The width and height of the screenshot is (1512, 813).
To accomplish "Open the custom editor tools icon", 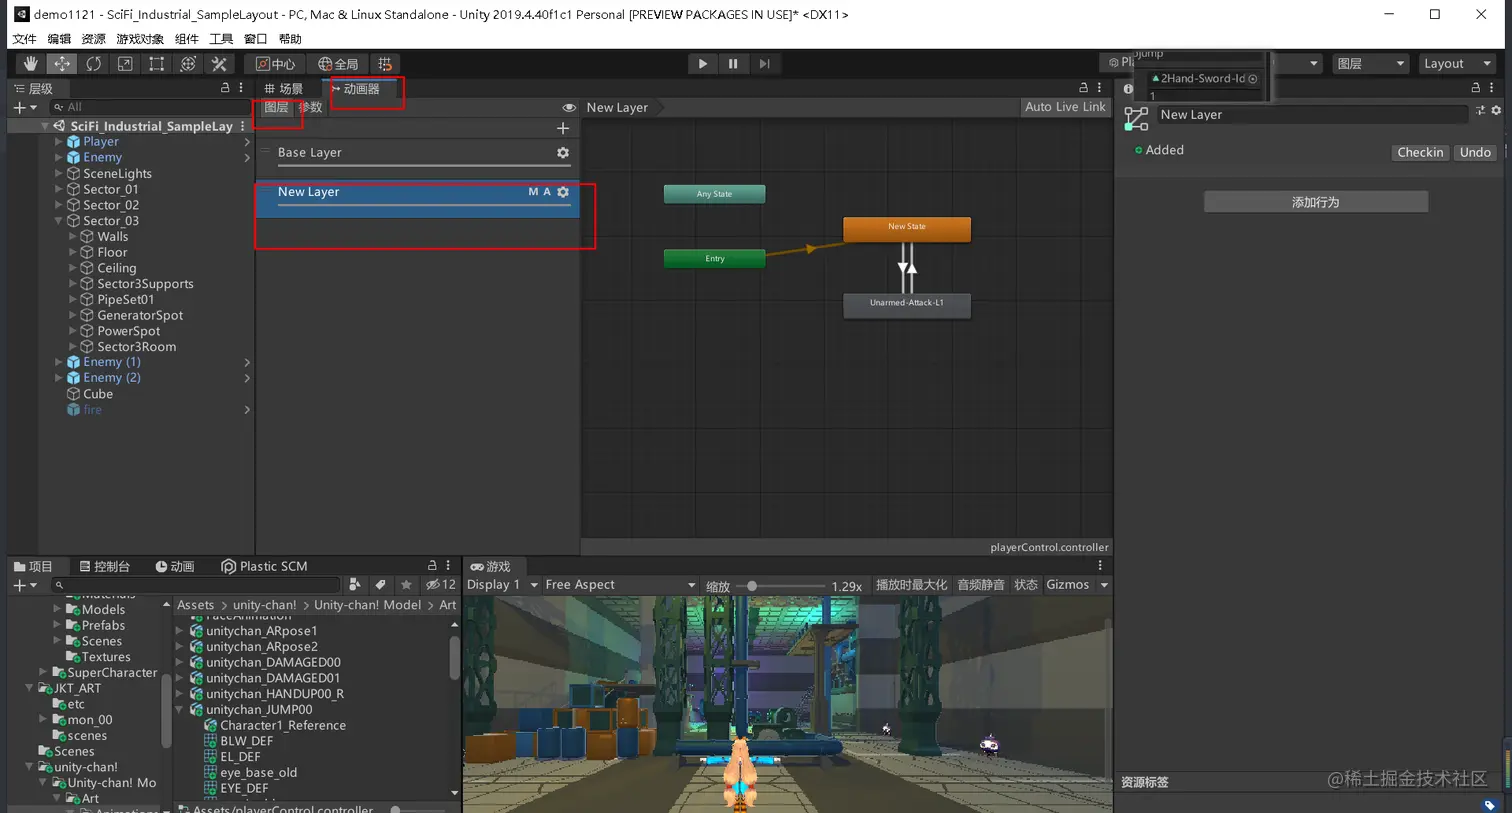I will (x=219, y=64).
